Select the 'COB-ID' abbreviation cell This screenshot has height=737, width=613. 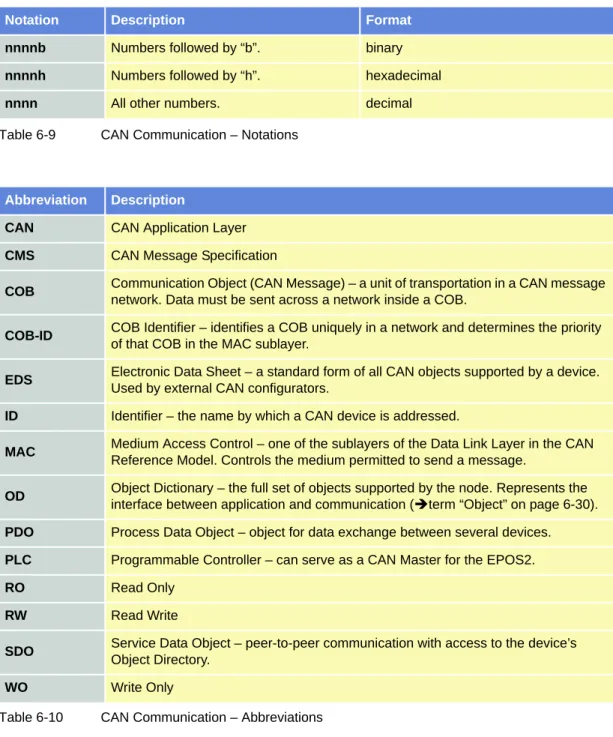(52, 336)
